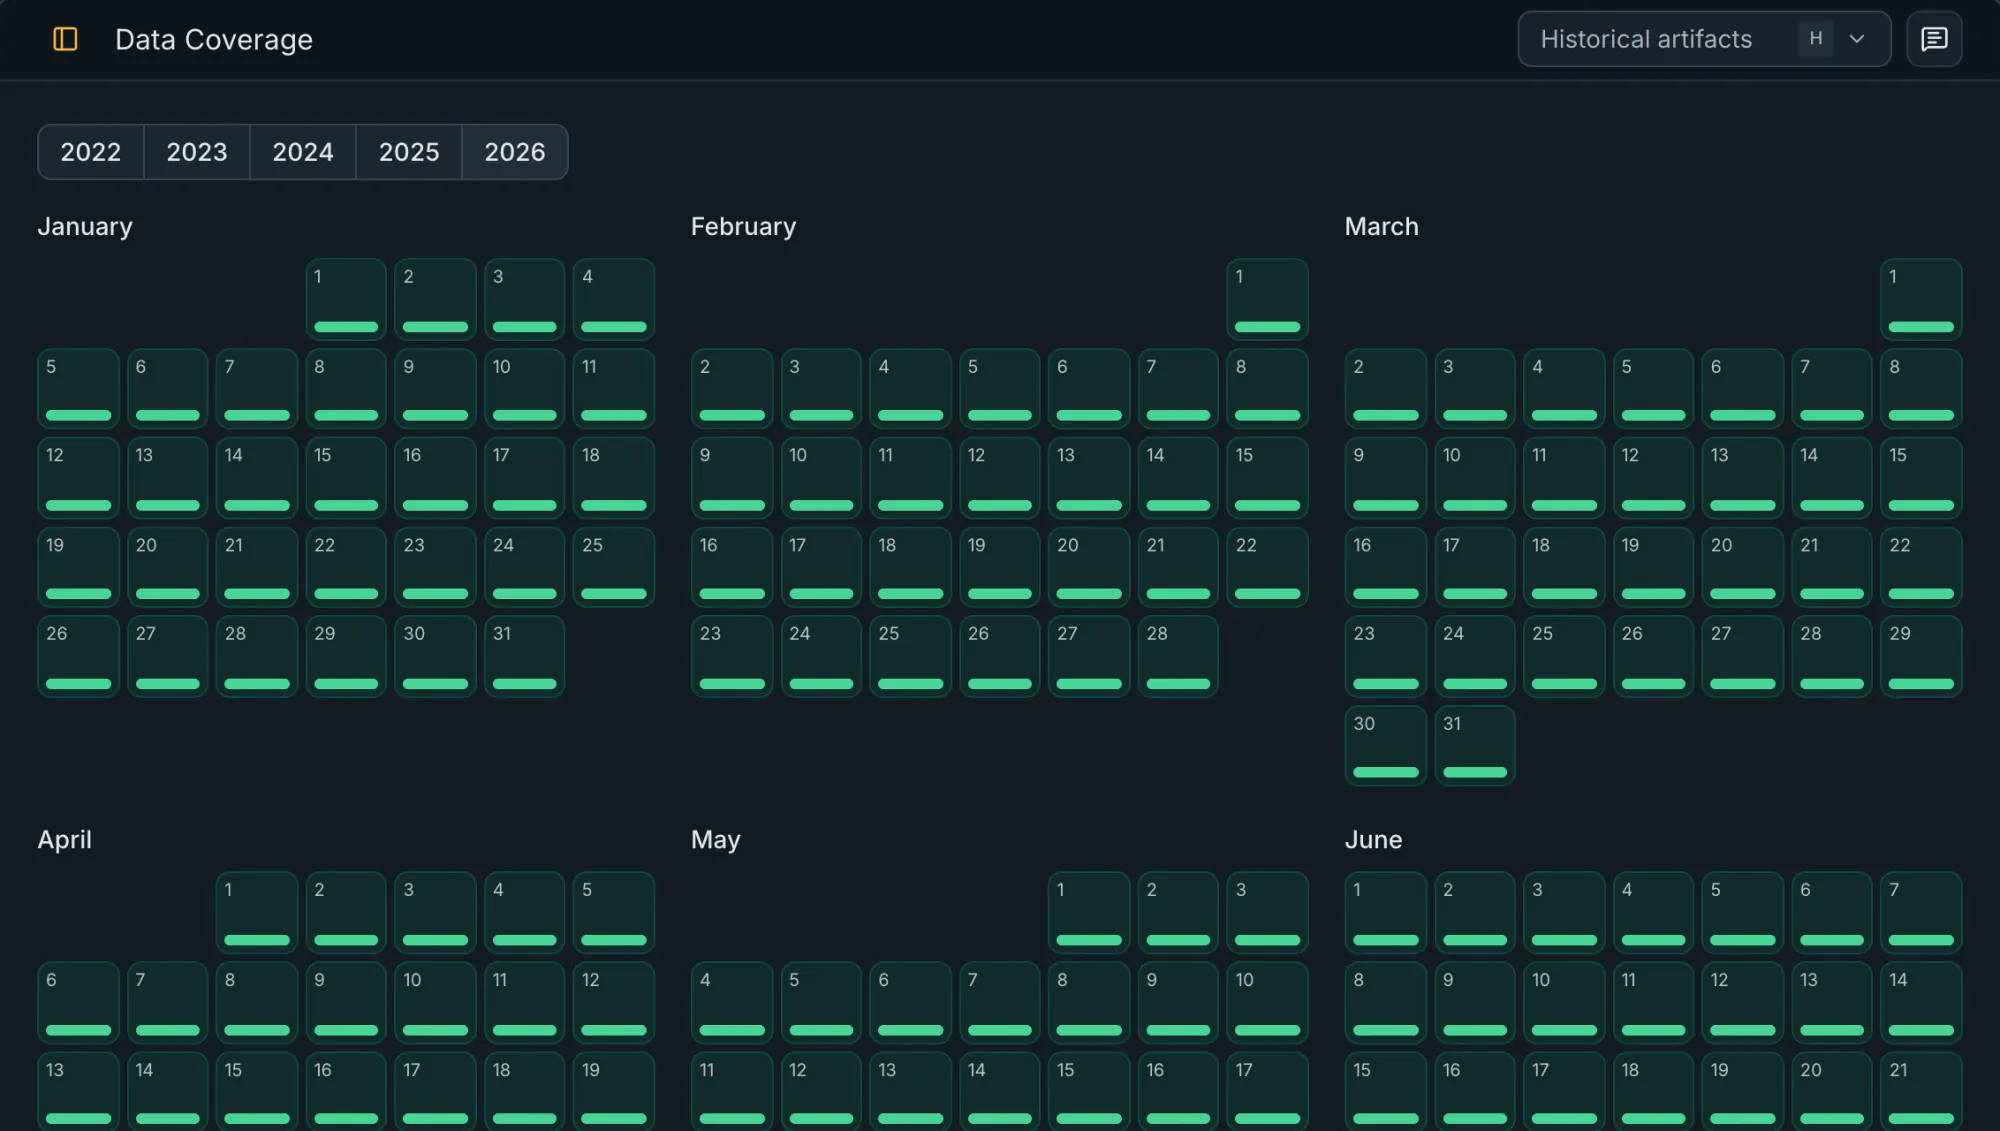The width and height of the screenshot is (2000, 1131).
Task: Expand the Historical artifacts dropdown chevron
Action: pos(1857,39)
